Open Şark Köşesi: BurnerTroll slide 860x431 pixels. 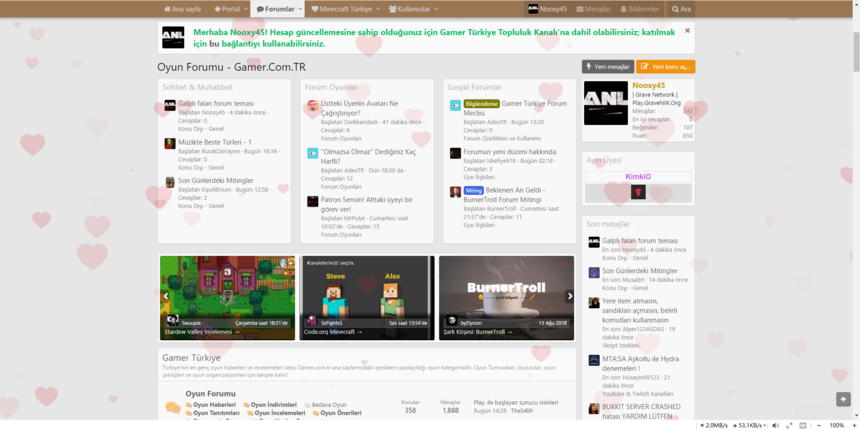507,298
